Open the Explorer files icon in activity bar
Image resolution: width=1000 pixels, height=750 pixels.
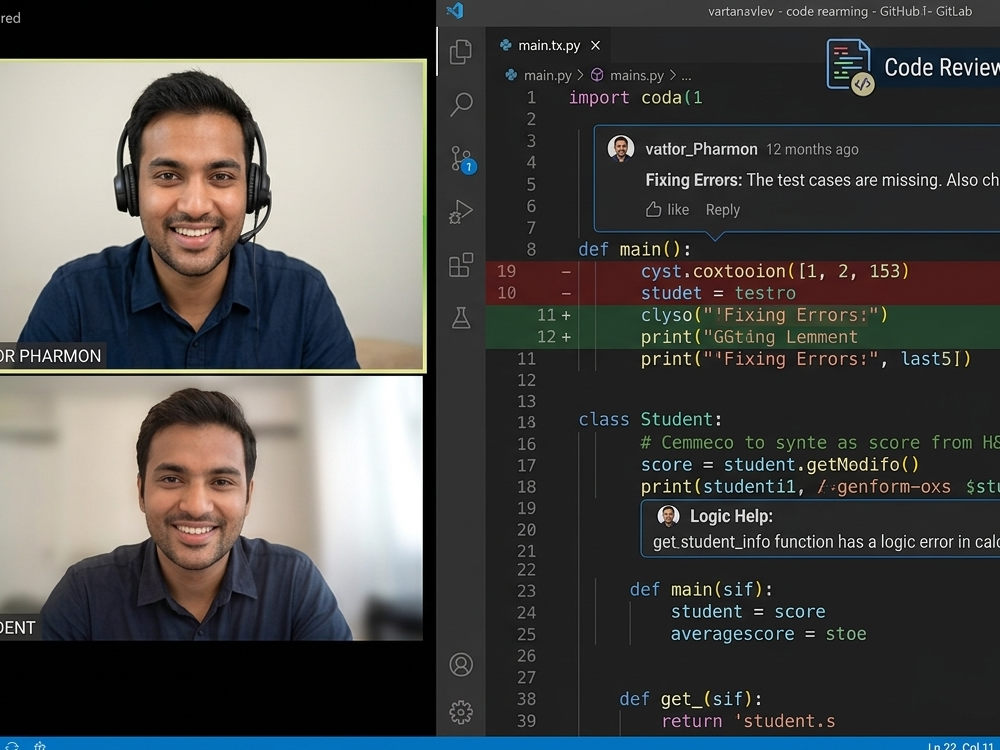(x=460, y=52)
